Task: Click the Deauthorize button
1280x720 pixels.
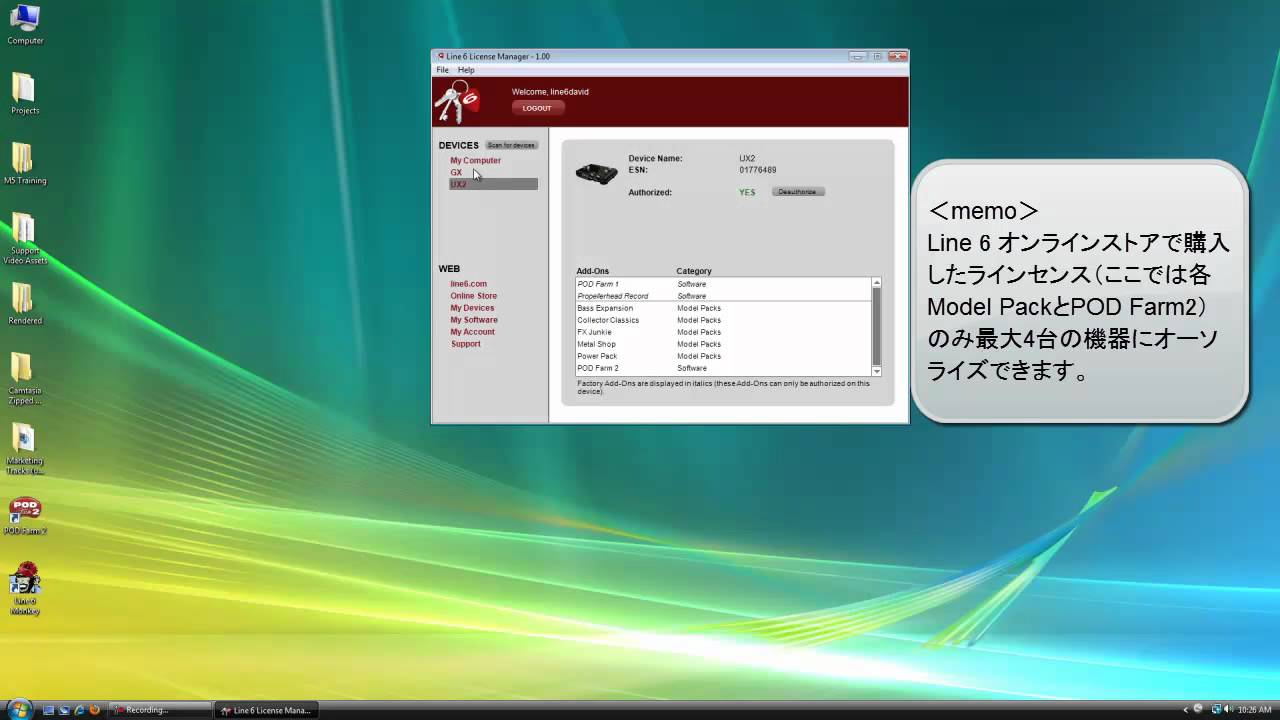Action: coord(798,192)
